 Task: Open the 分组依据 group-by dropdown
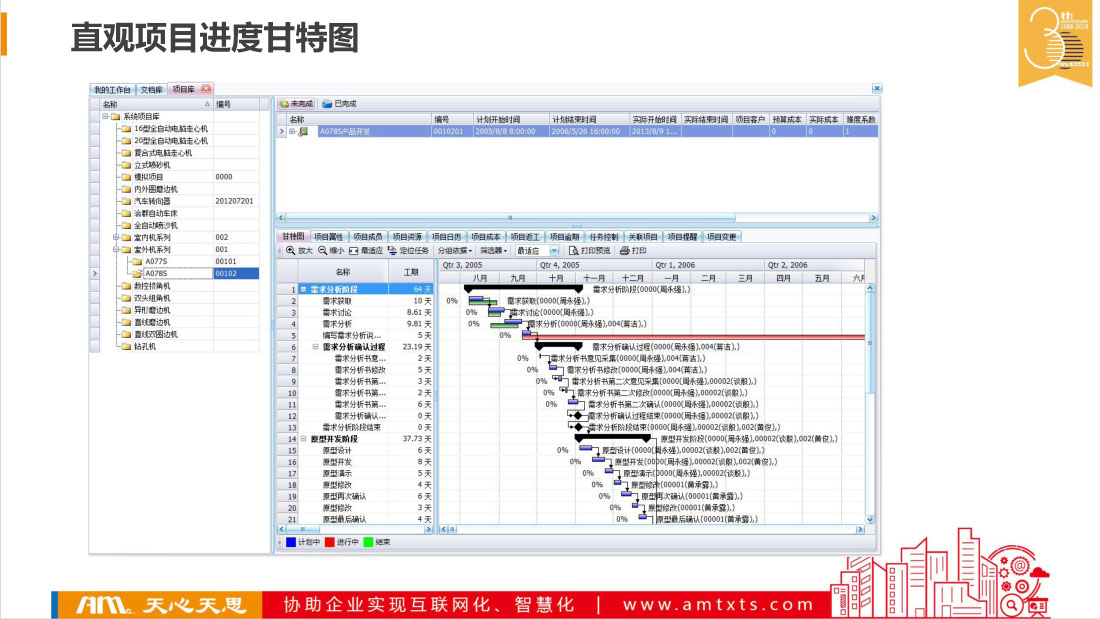point(455,250)
